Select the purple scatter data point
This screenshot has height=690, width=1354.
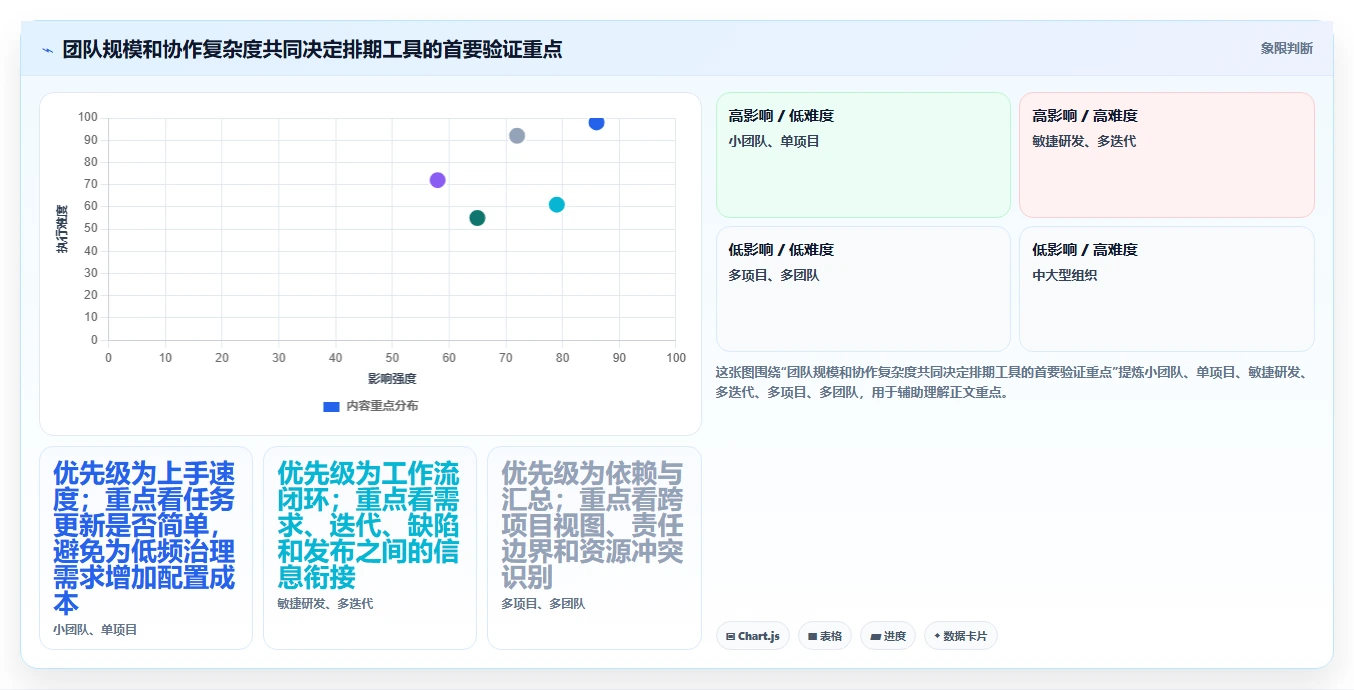[x=437, y=180]
